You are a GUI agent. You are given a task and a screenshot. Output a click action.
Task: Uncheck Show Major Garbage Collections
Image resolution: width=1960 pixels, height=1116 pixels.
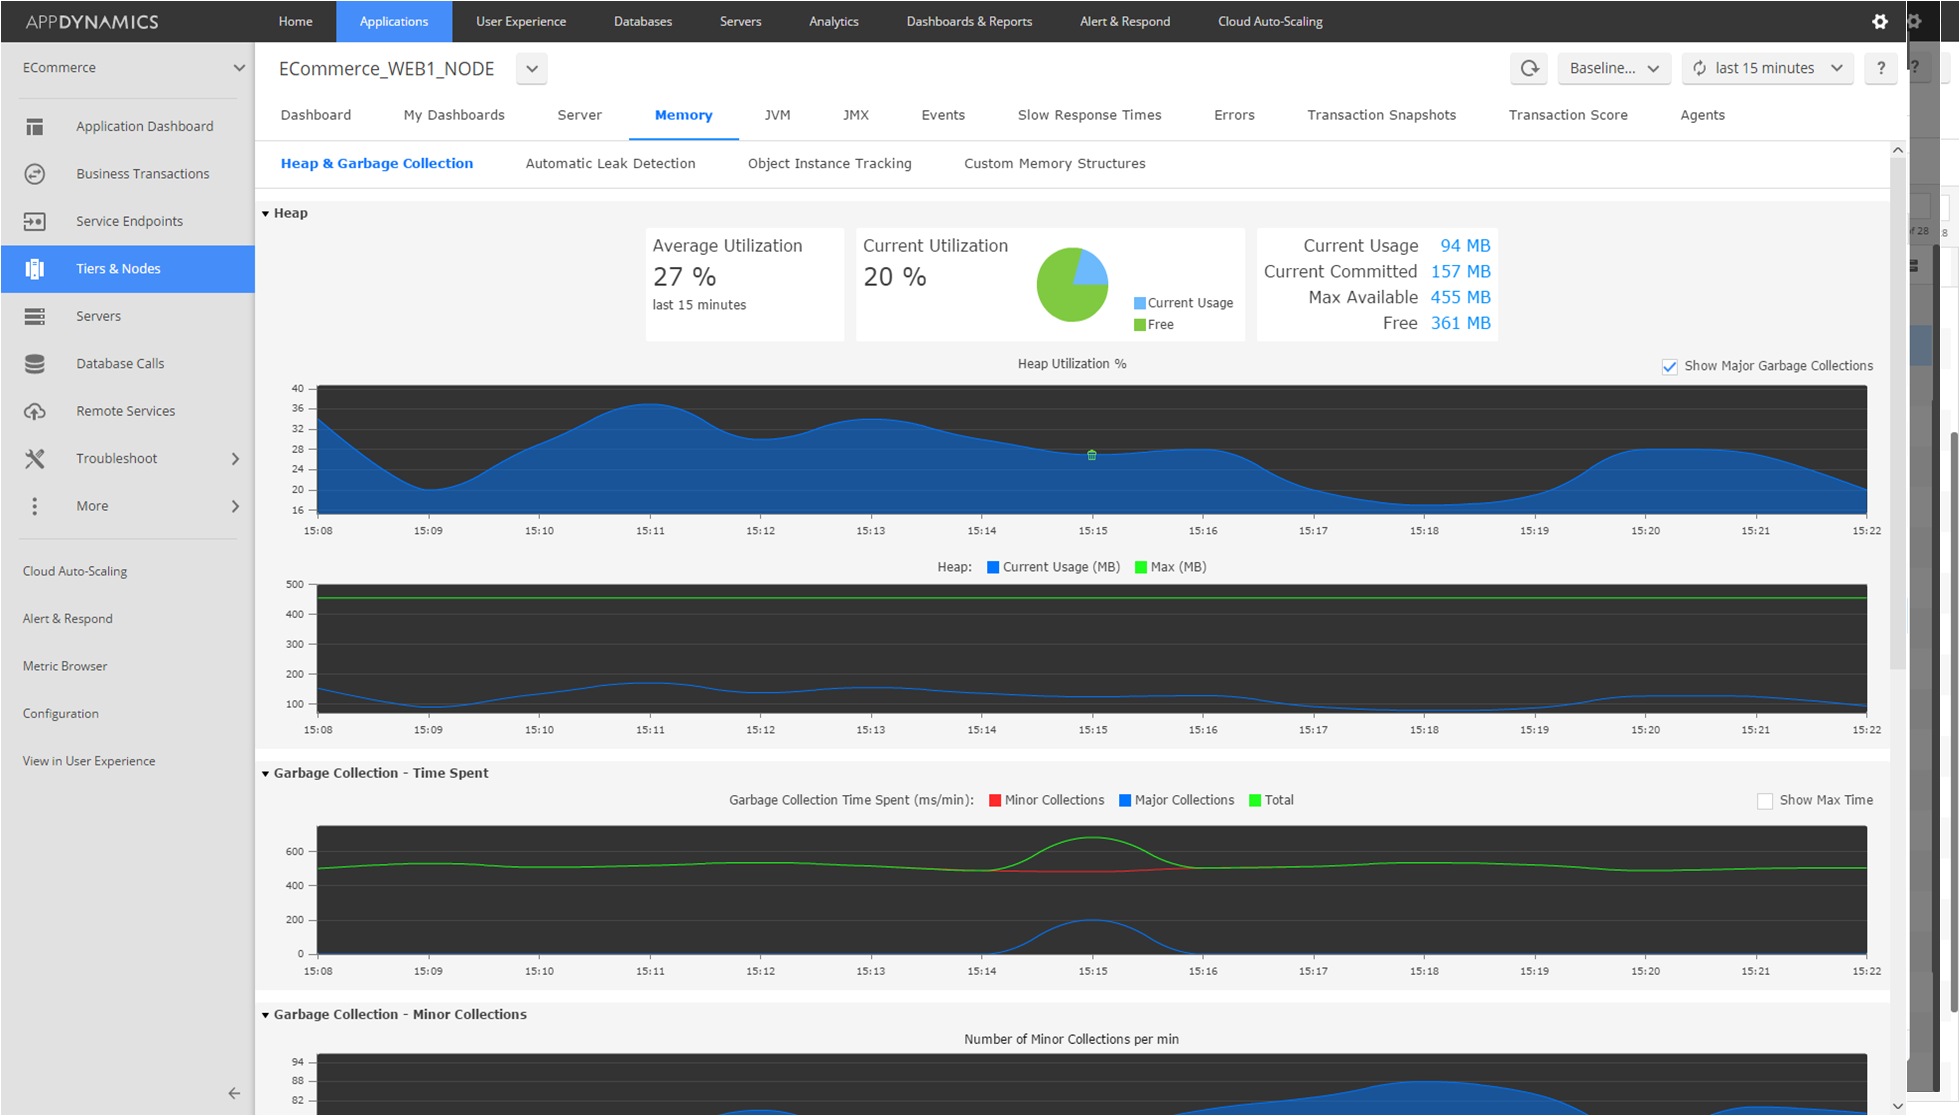pyautogui.click(x=1669, y=367)
